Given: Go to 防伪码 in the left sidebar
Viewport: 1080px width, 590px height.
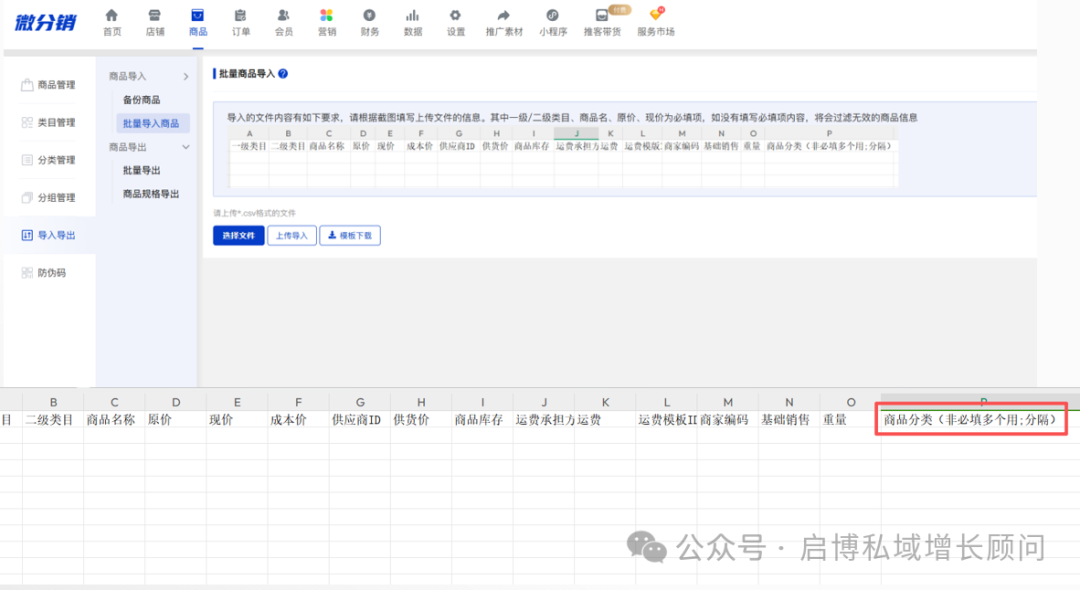Looking at the screenshot, I should click(x=52, y=273).
